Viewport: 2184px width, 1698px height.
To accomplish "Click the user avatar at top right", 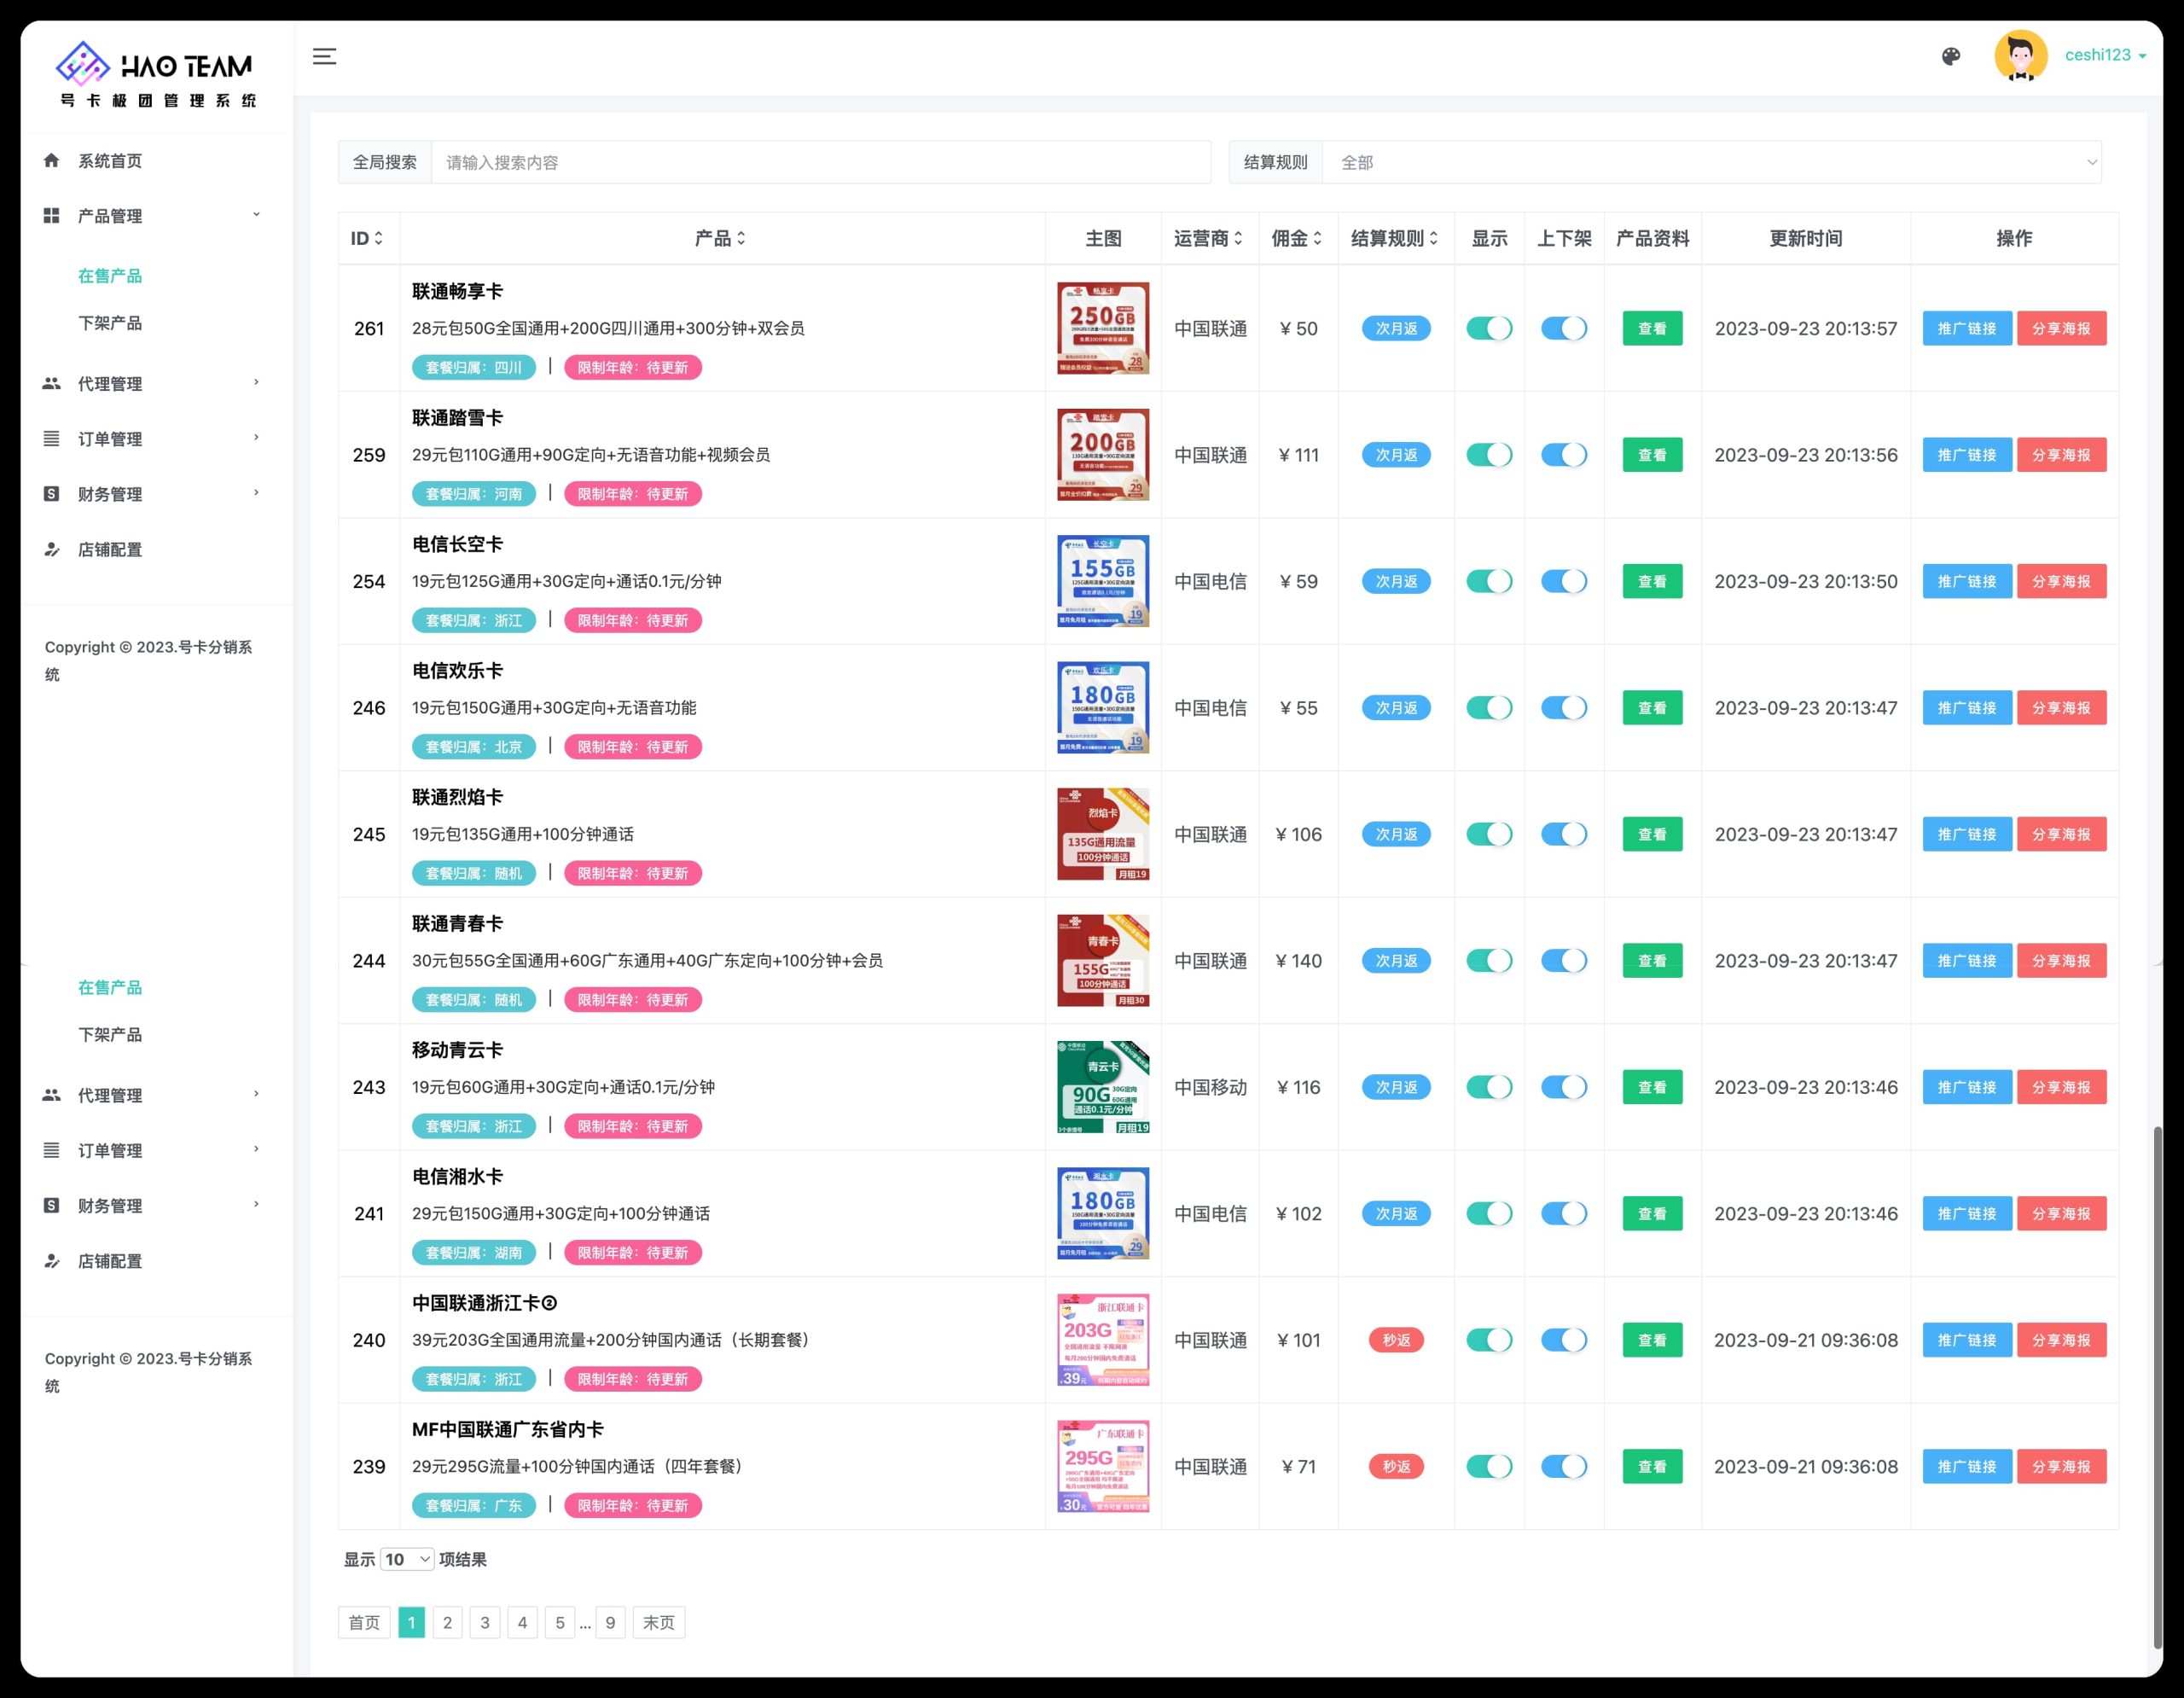I will (2021, 56).
